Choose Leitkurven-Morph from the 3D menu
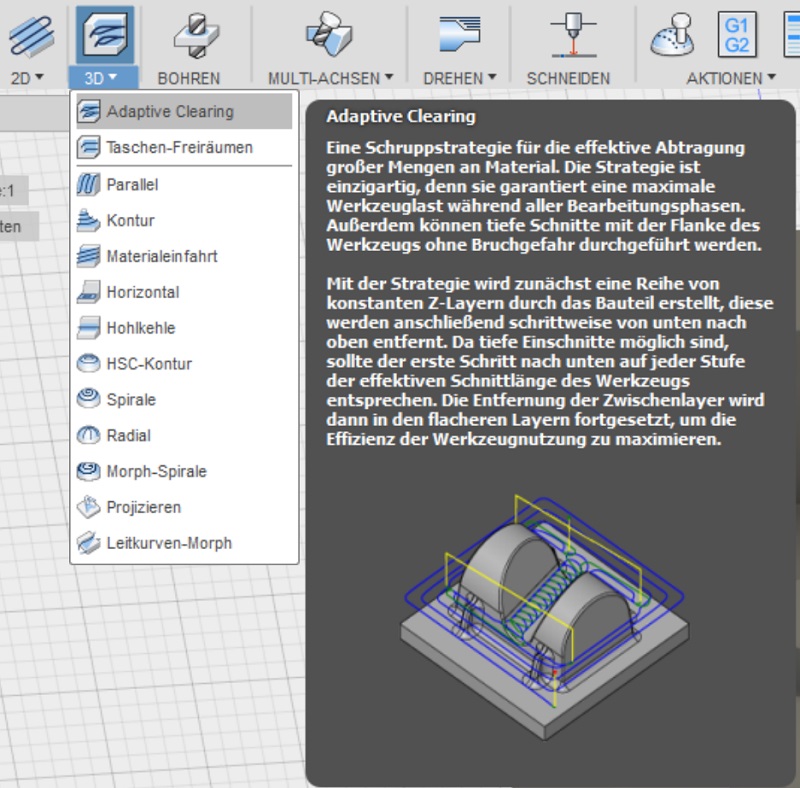 pyautogui.click(x=184, y=543)
